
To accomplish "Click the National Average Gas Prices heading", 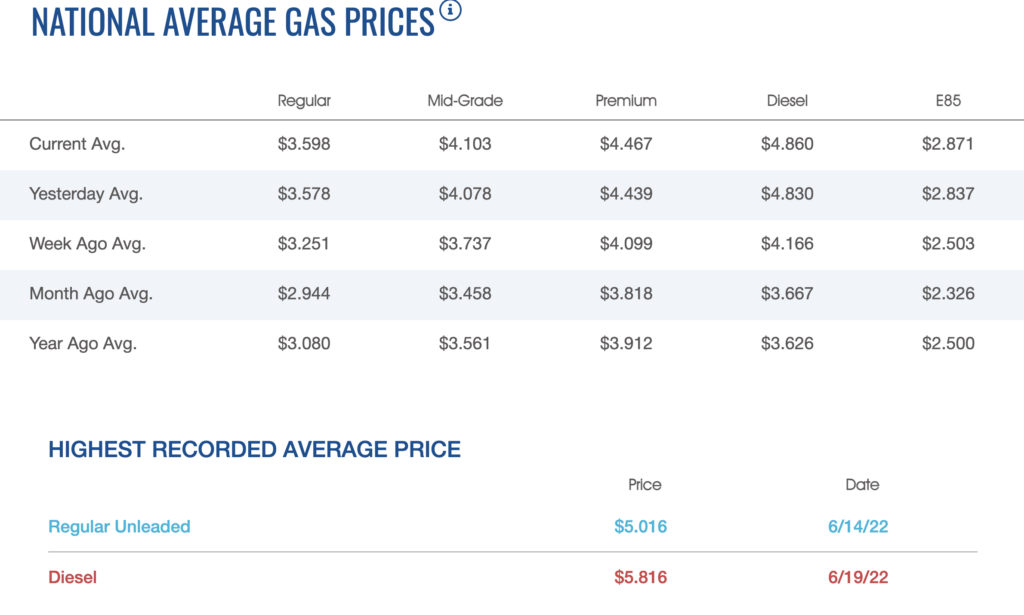I will (232, 22).
